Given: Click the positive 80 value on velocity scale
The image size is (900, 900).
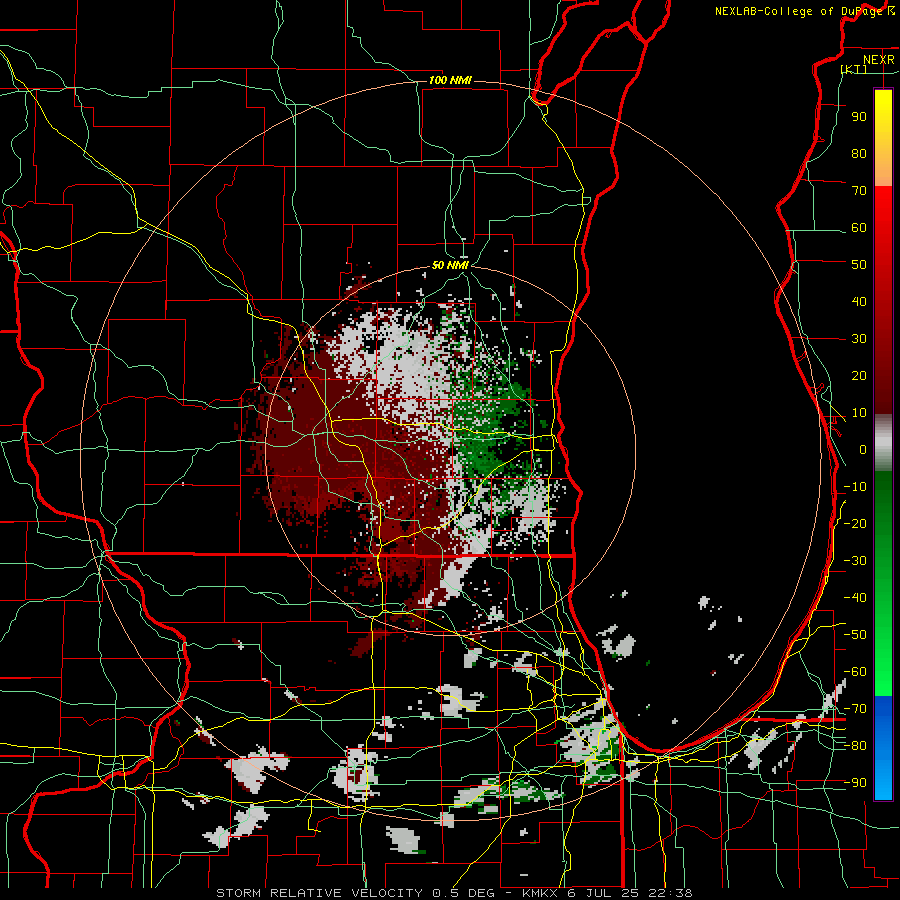Looking at the screenshot, I should pyautogui.click(x=859, y=153).
